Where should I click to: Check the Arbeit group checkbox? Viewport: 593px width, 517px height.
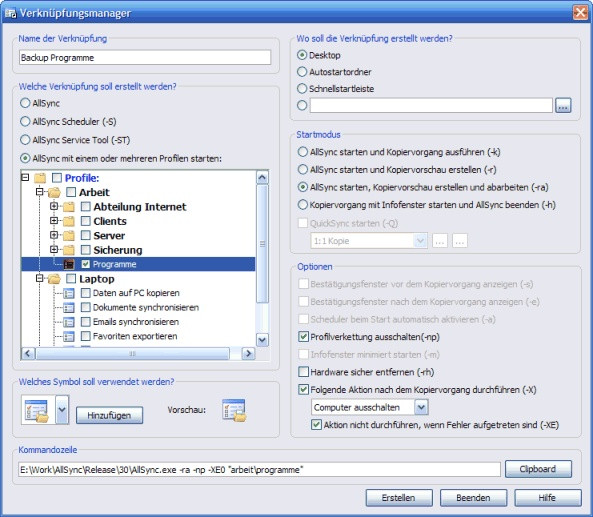pos(71,192)
